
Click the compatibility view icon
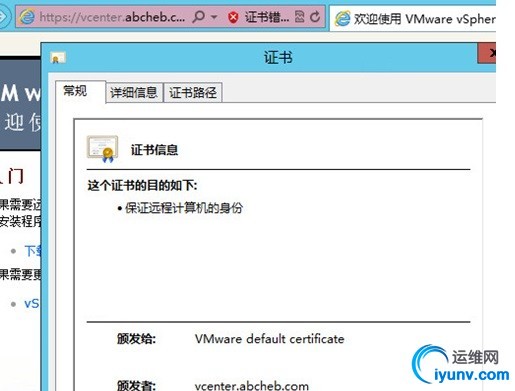(x=299, y=17)
